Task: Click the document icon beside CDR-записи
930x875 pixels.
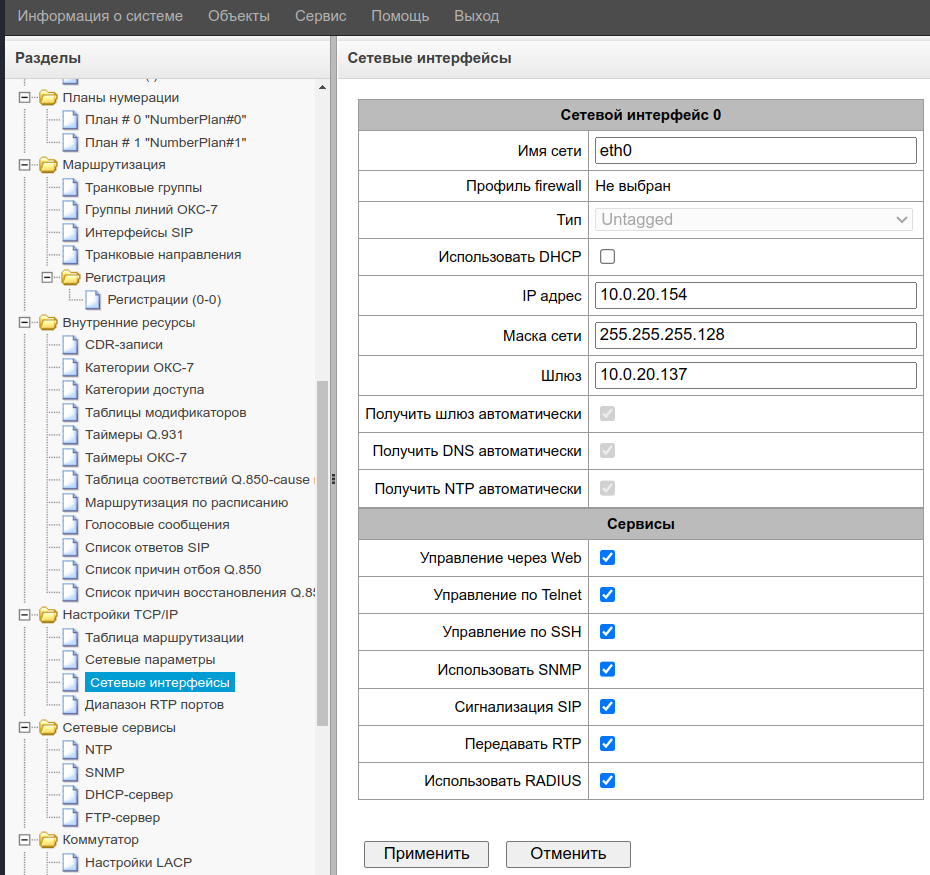Action: (x=69, y=345)
